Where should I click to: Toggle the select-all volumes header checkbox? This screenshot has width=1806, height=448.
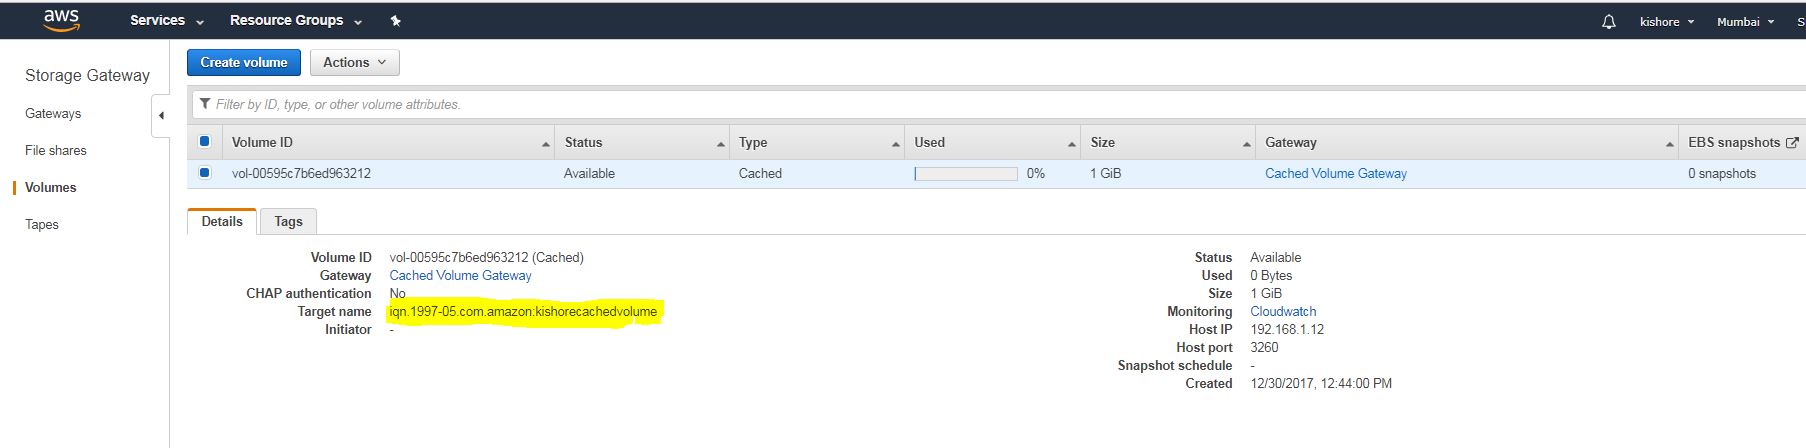[205, 142]
